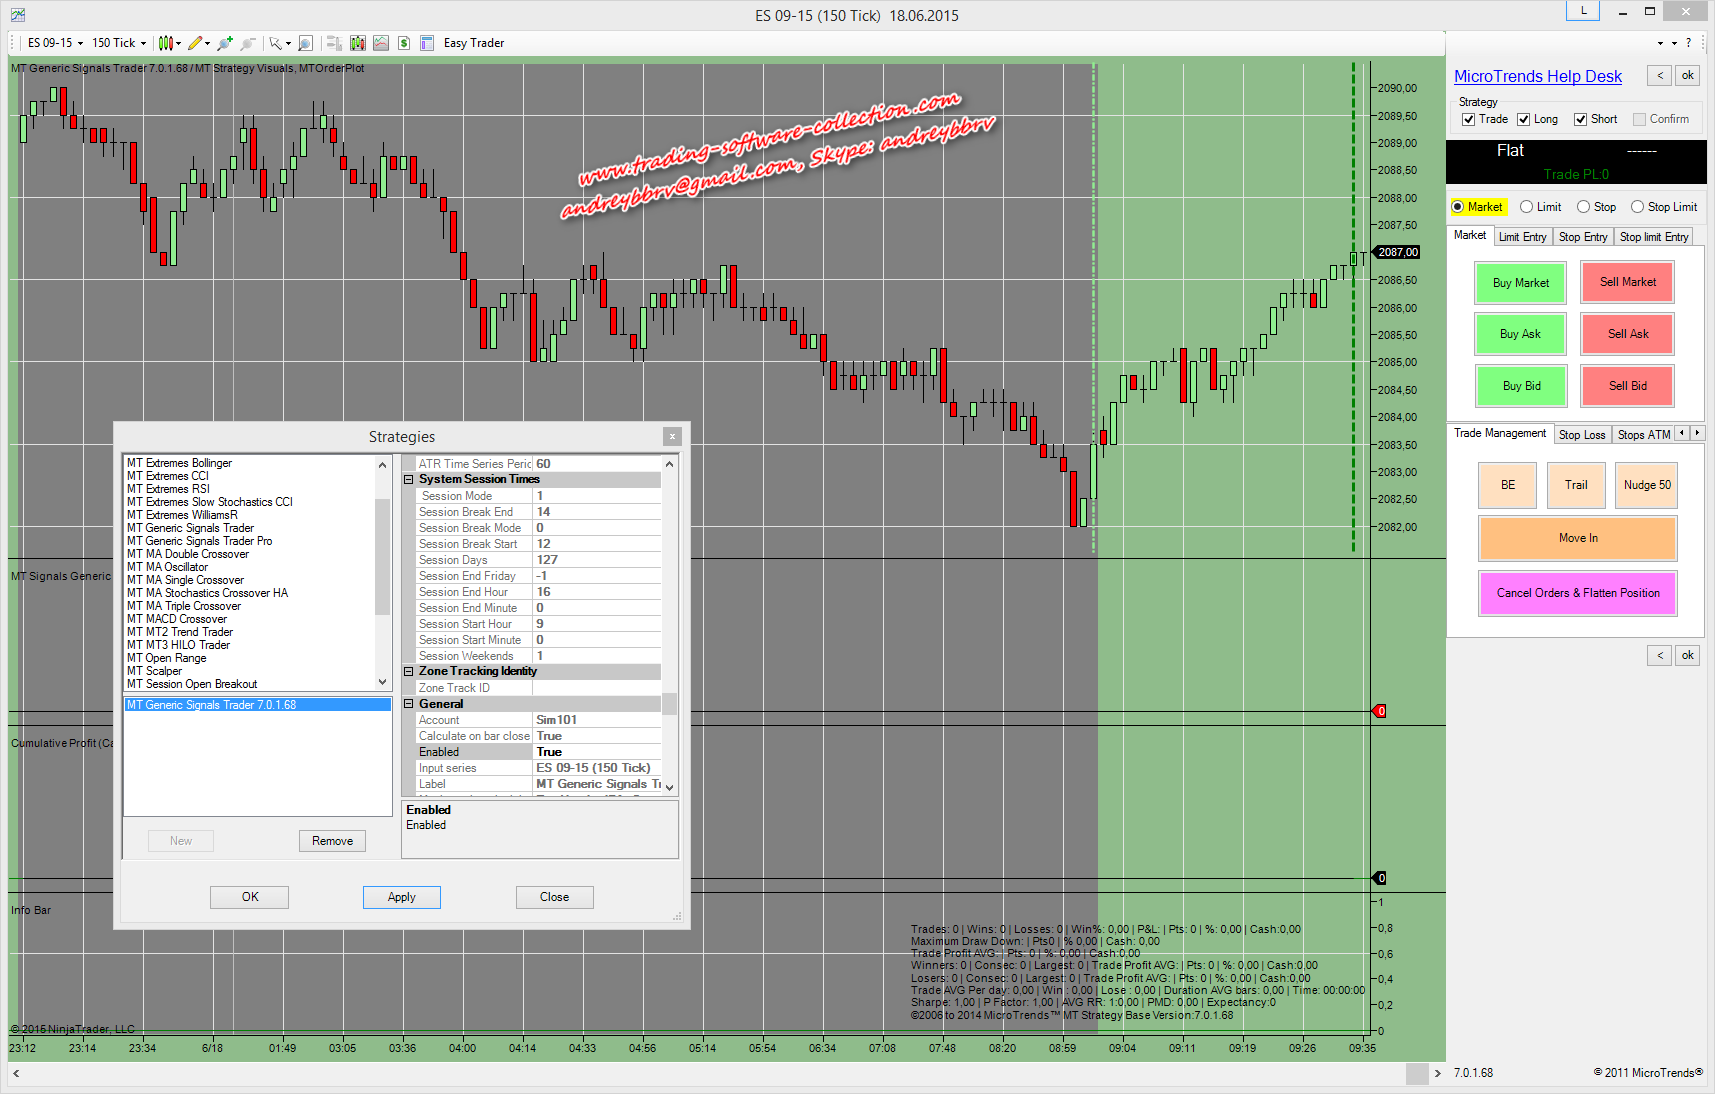The height and width of the screenshot is (1094, 1715).
Task: Select the pencil drawing tools icon
Action: 195,43
